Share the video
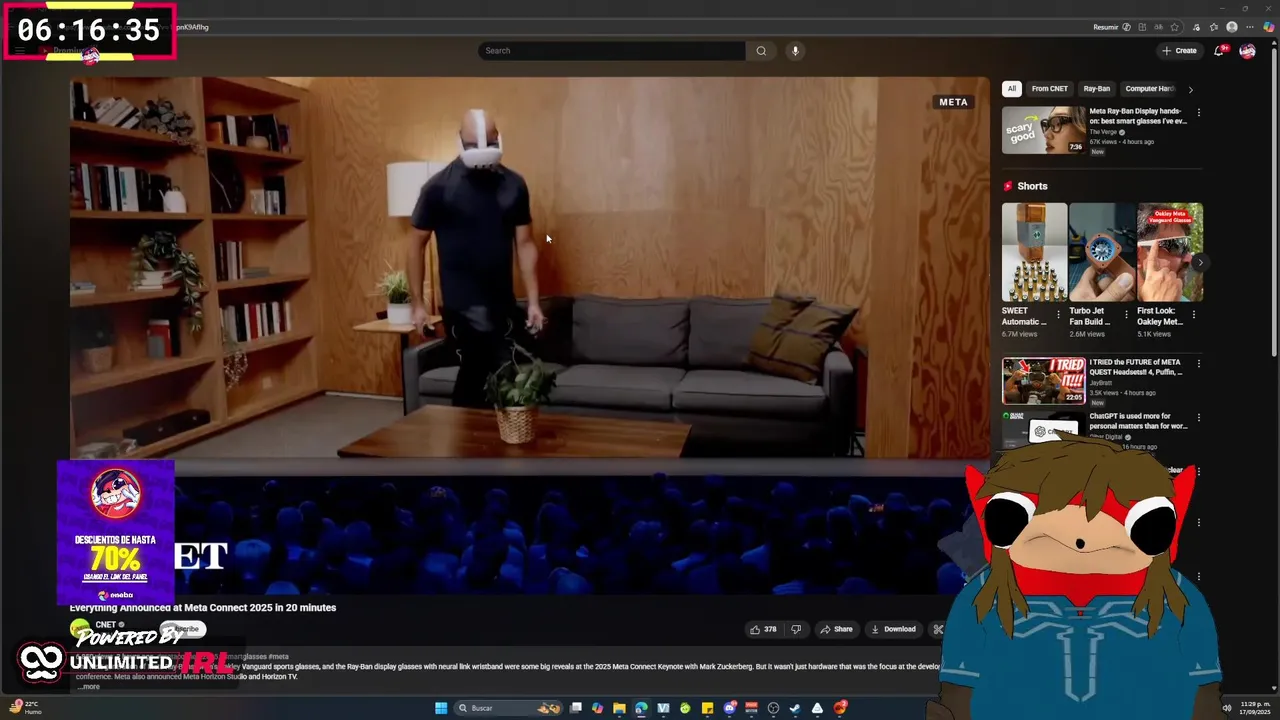Image resolution: width=1280 pixels, height=720 pixels. click(x=836, y=629)
